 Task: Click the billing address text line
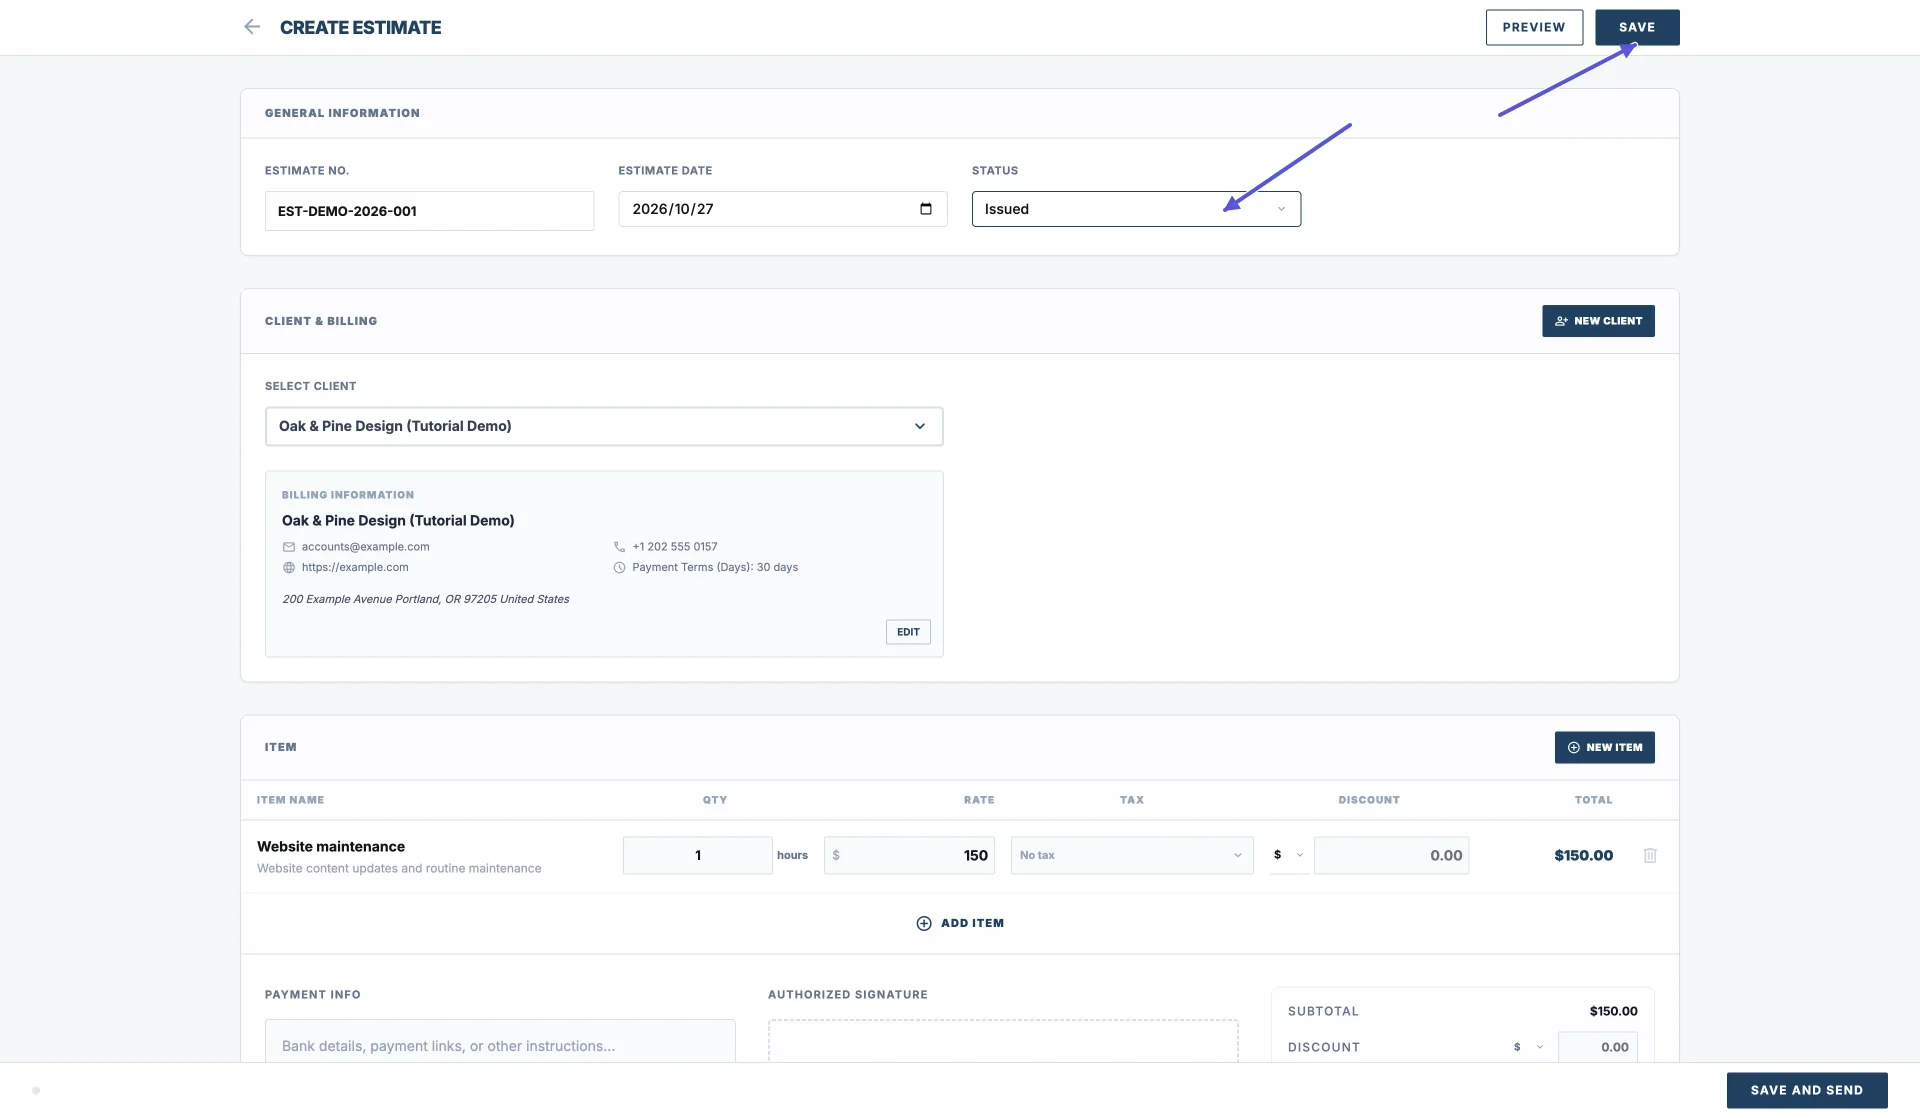[x=426, y=599]
